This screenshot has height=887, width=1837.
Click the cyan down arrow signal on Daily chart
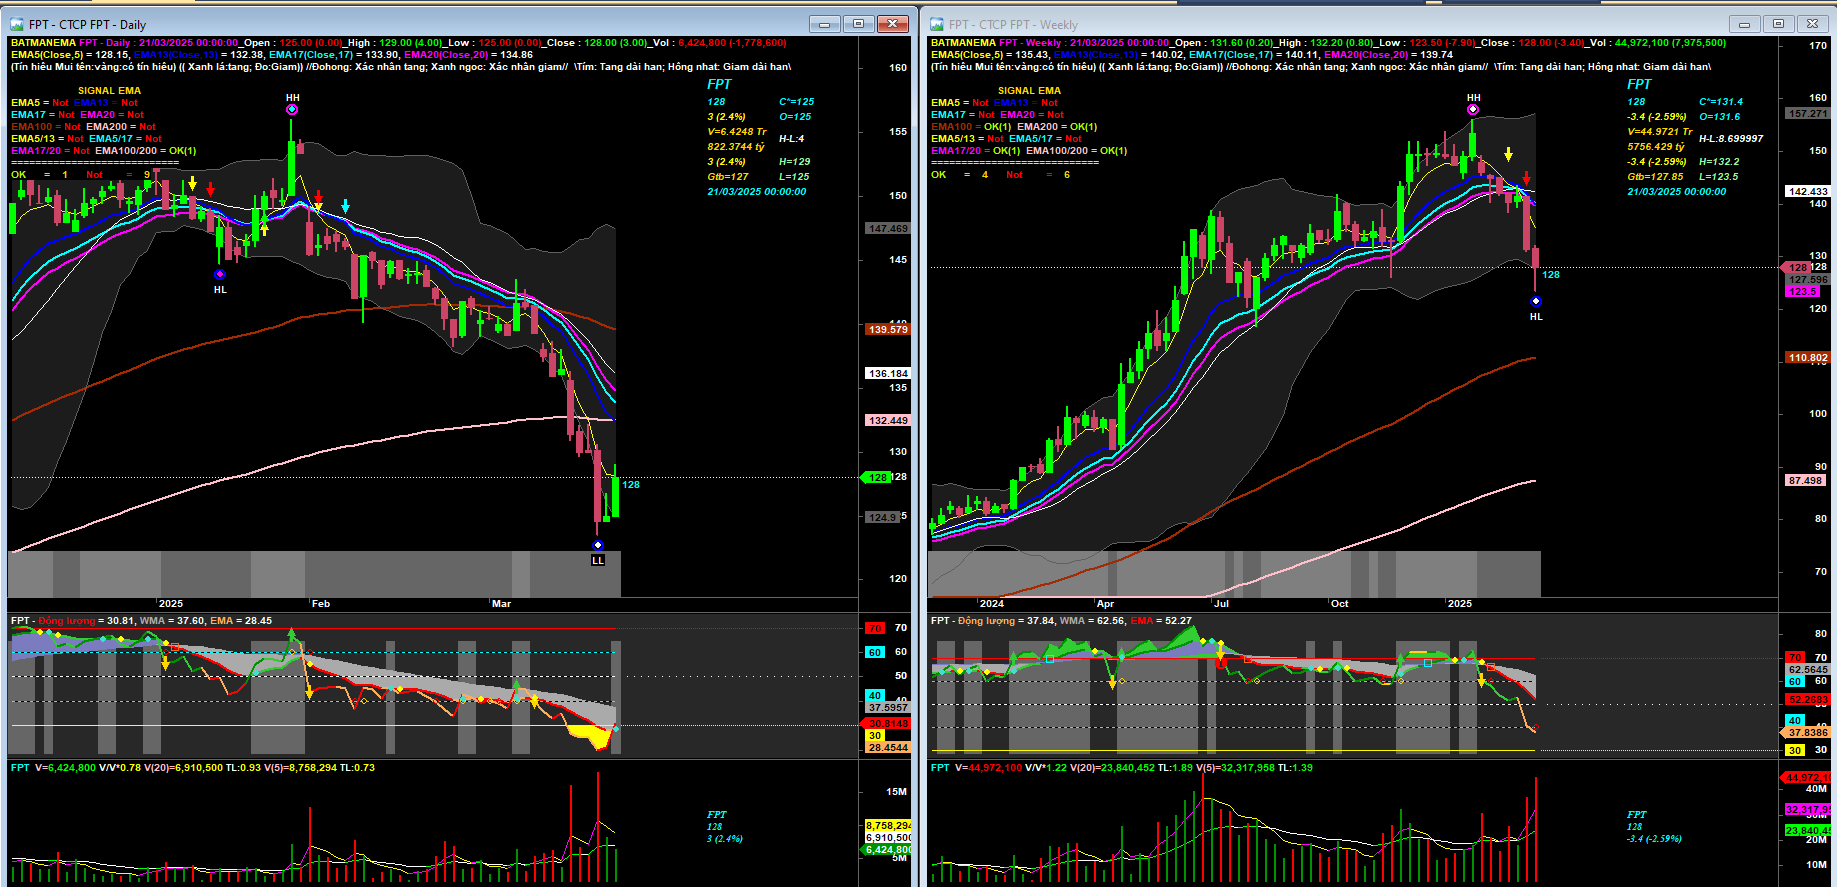345,206
